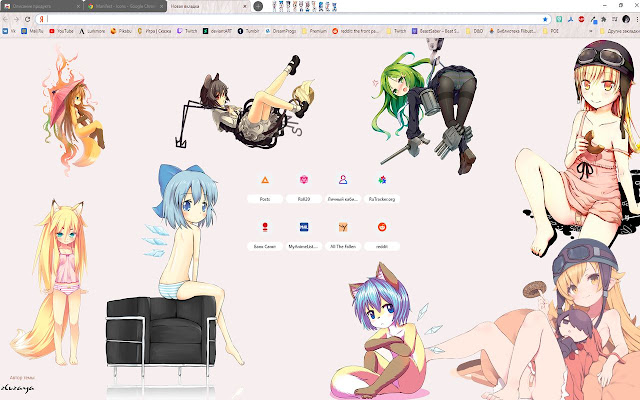Open the Lurkmore bookmark
Viewport: 640px width, 400px height.
click(x=92, y=31)
